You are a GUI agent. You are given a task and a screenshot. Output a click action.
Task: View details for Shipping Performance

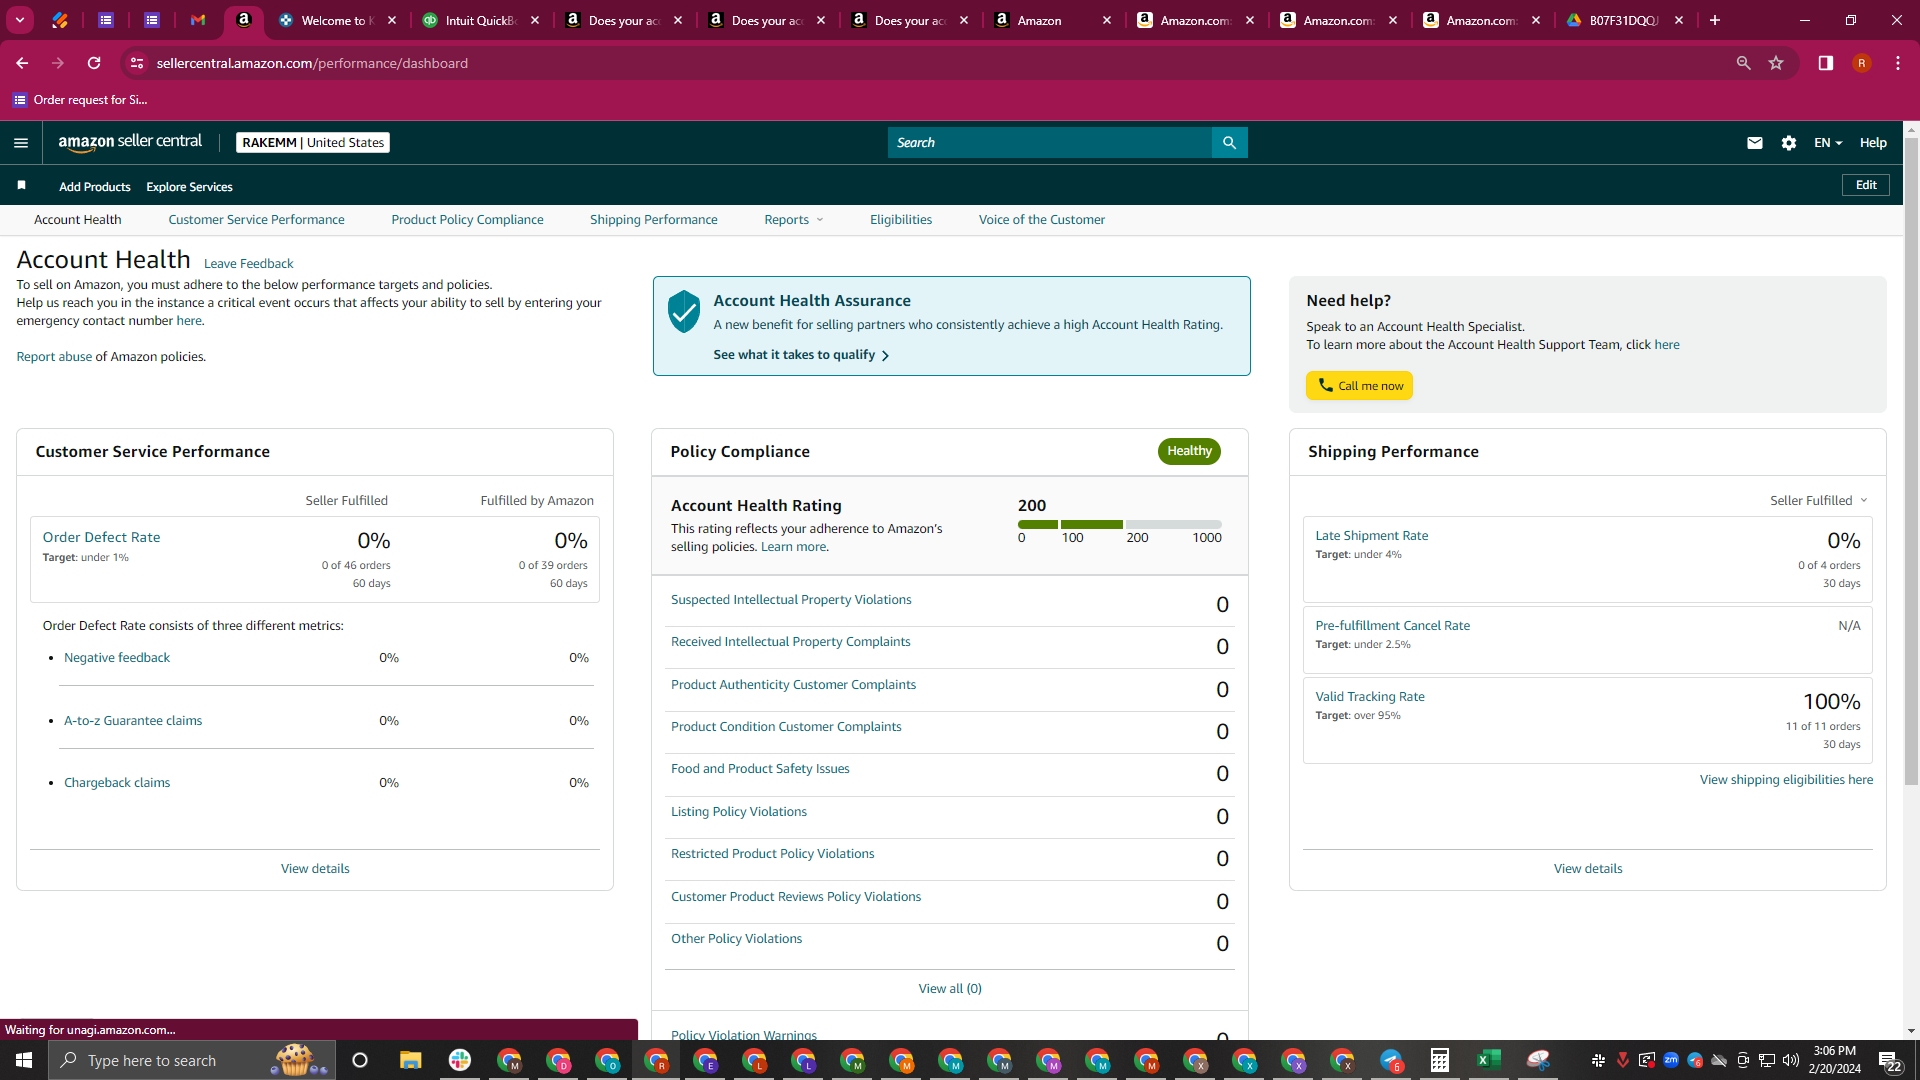[1588, 869]
